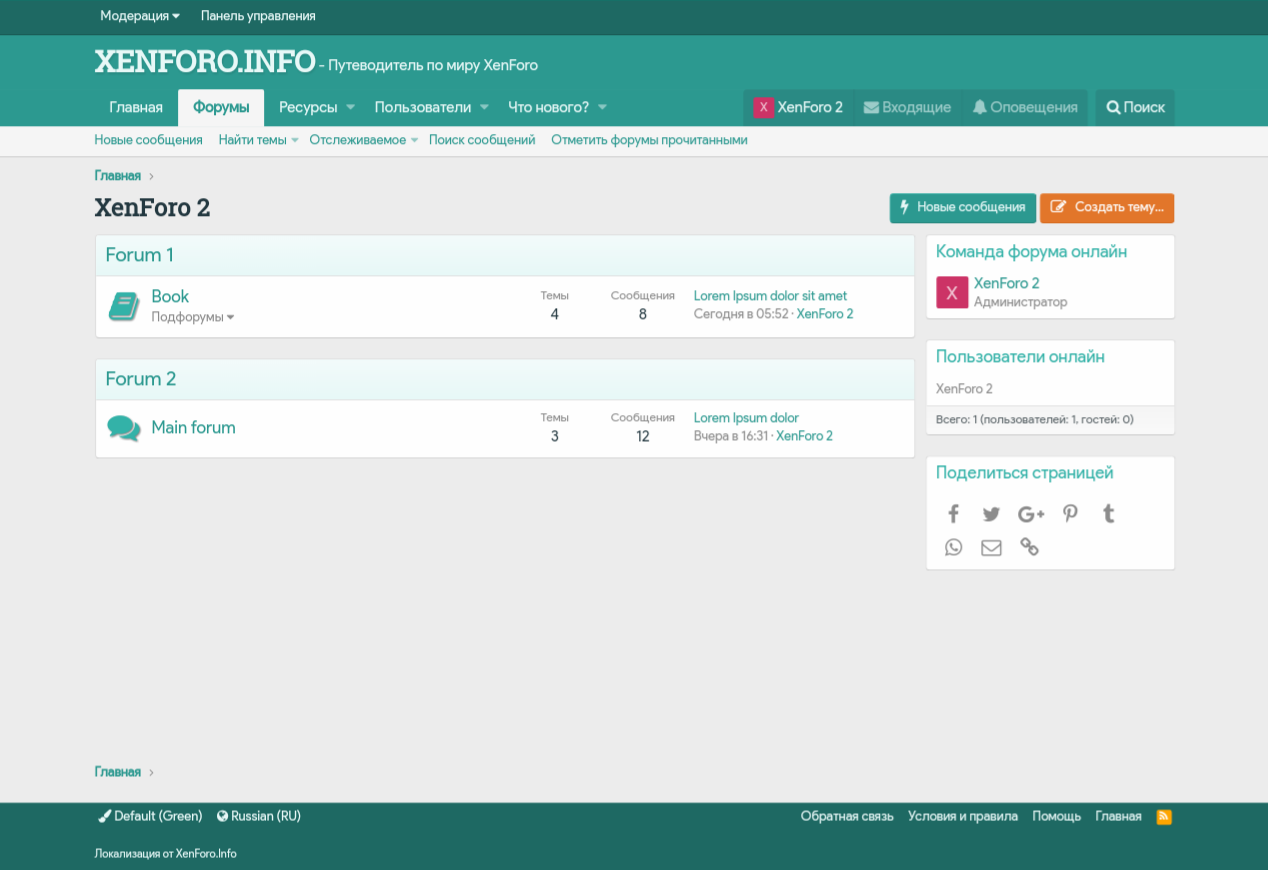
Task: Click the XenForo 2 staff avatar
Action: (952, 292)
